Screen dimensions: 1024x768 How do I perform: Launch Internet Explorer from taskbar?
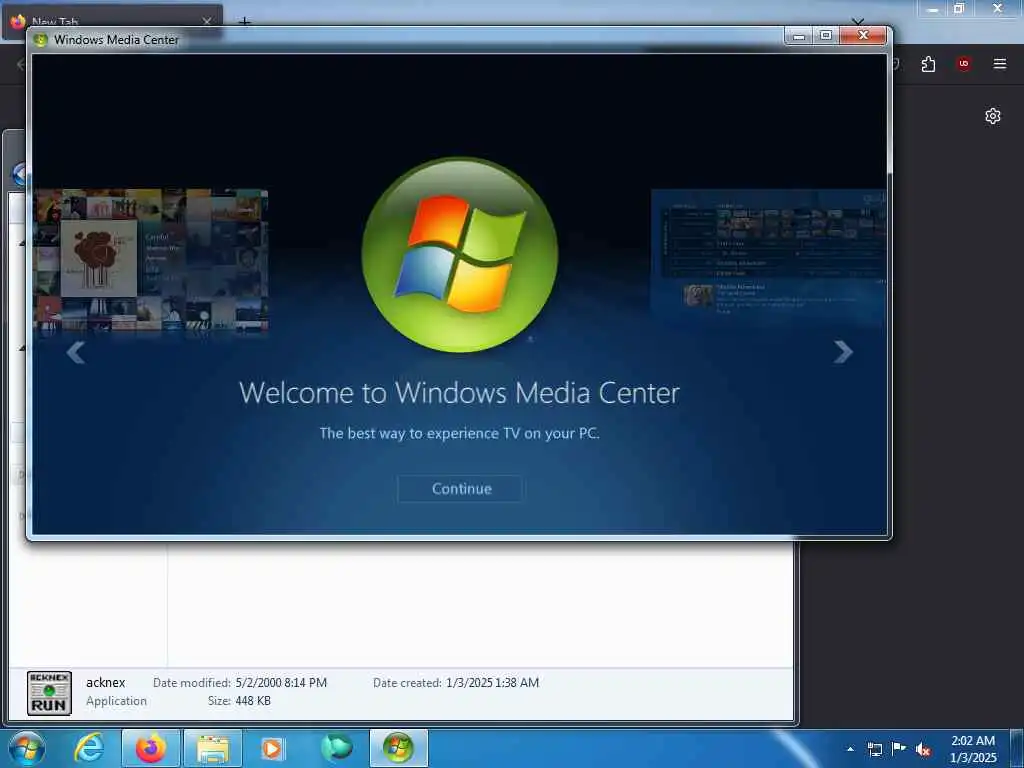(x=88, y=748)
